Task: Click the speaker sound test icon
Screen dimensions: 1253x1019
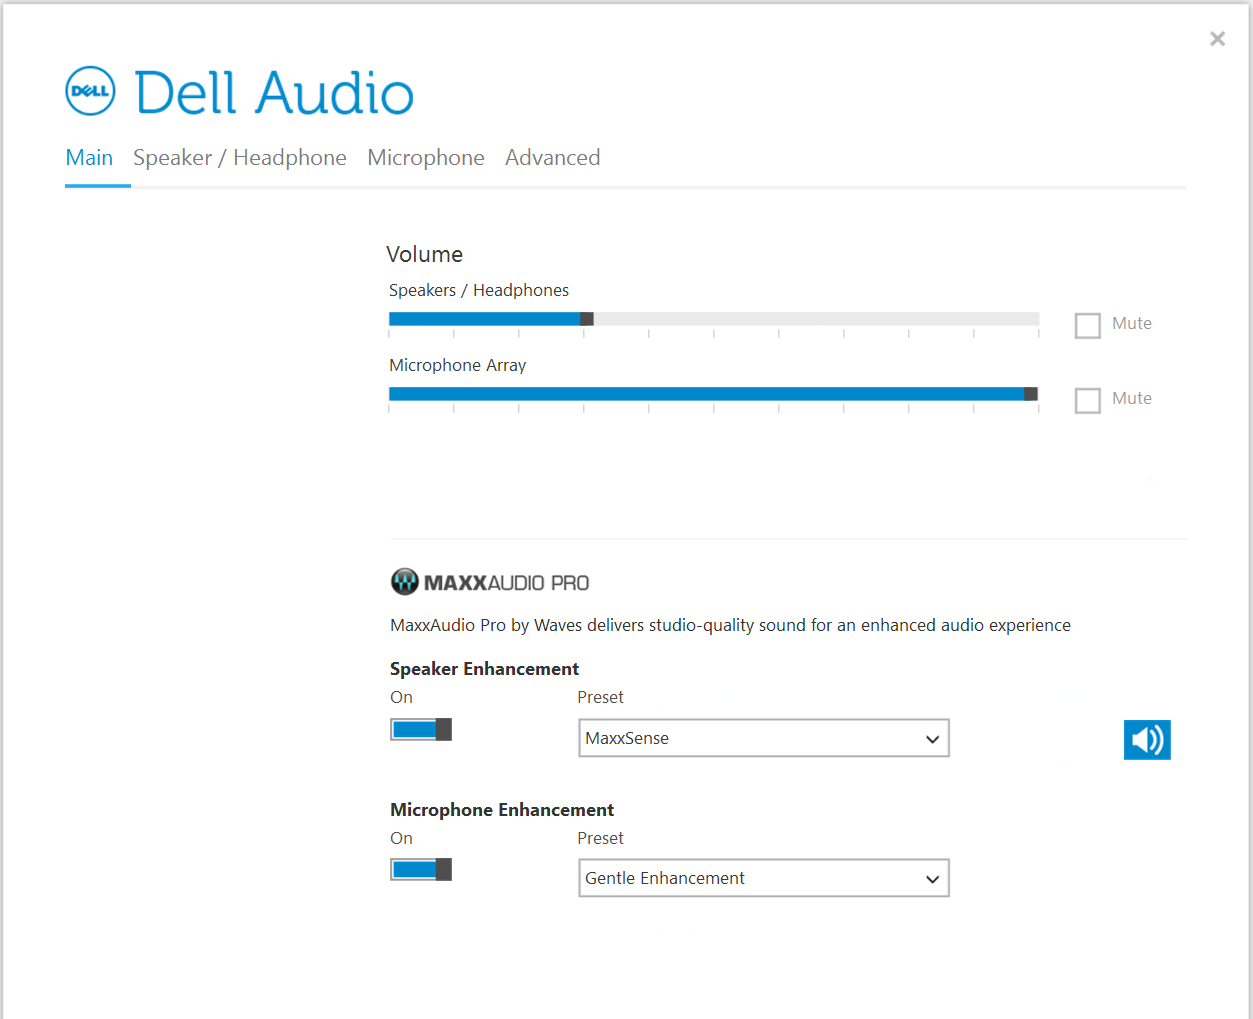Action: point(1147,740)
